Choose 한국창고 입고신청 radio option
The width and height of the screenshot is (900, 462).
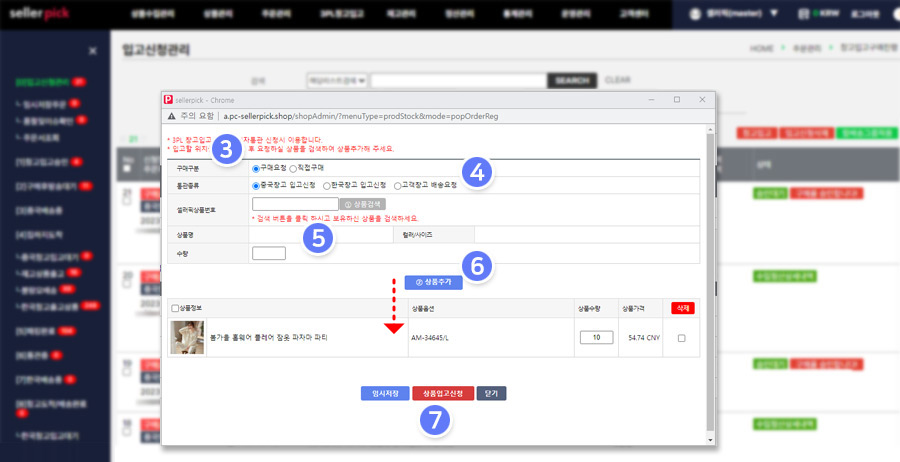tap(327, 186)
